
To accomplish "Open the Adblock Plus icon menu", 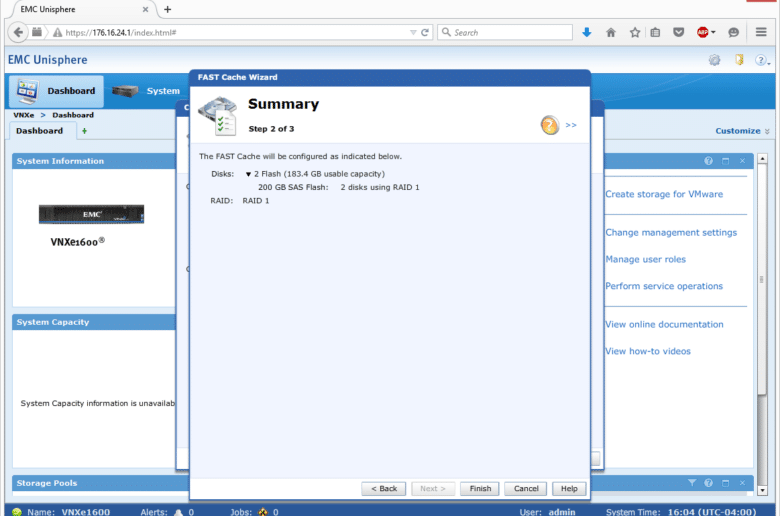I will (706, 32).
